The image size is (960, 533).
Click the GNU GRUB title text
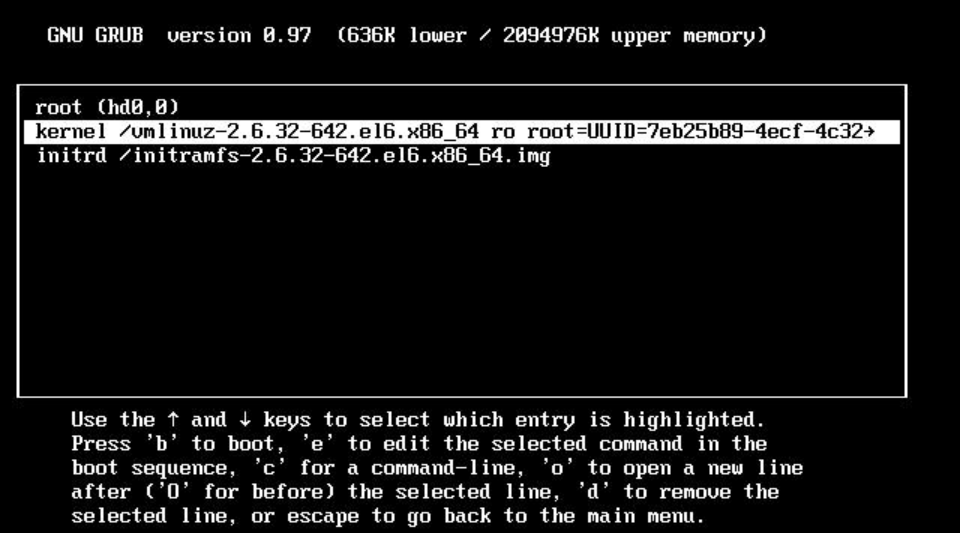pyautogui.click(x=95, y=35)
